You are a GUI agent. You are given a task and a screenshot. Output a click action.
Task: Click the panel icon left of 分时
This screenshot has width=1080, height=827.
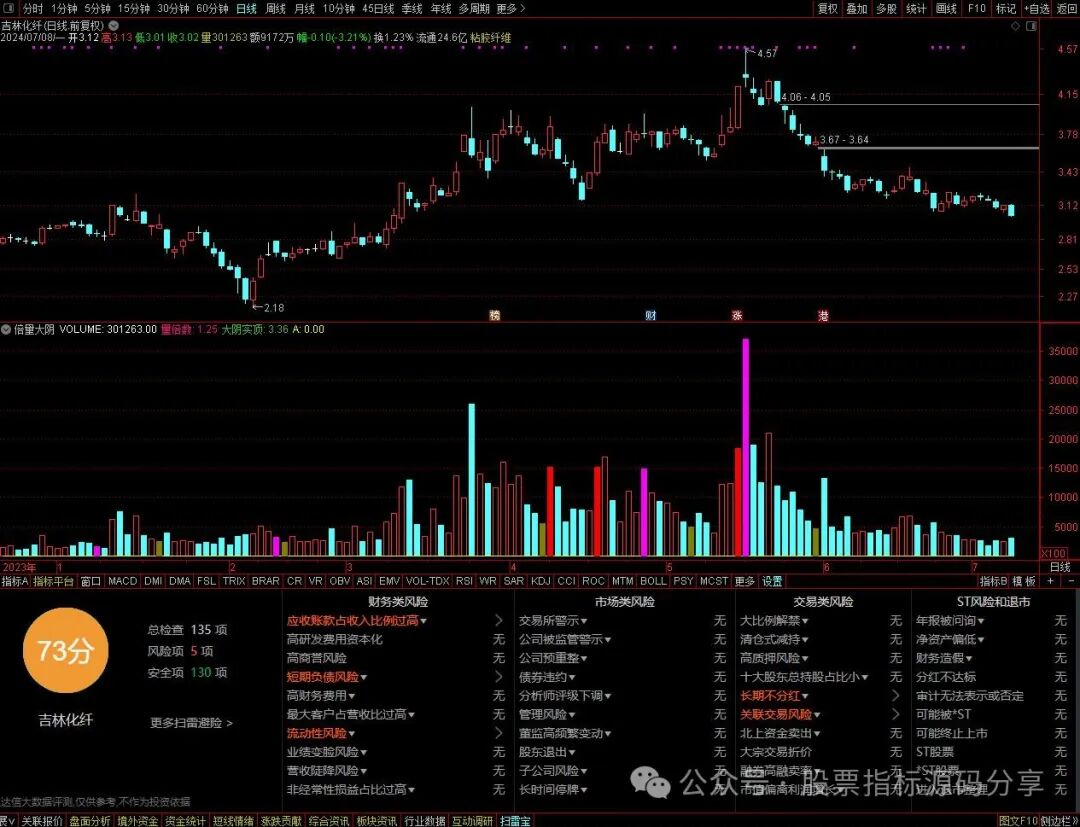pyautogui.click(x=9, y=9)
